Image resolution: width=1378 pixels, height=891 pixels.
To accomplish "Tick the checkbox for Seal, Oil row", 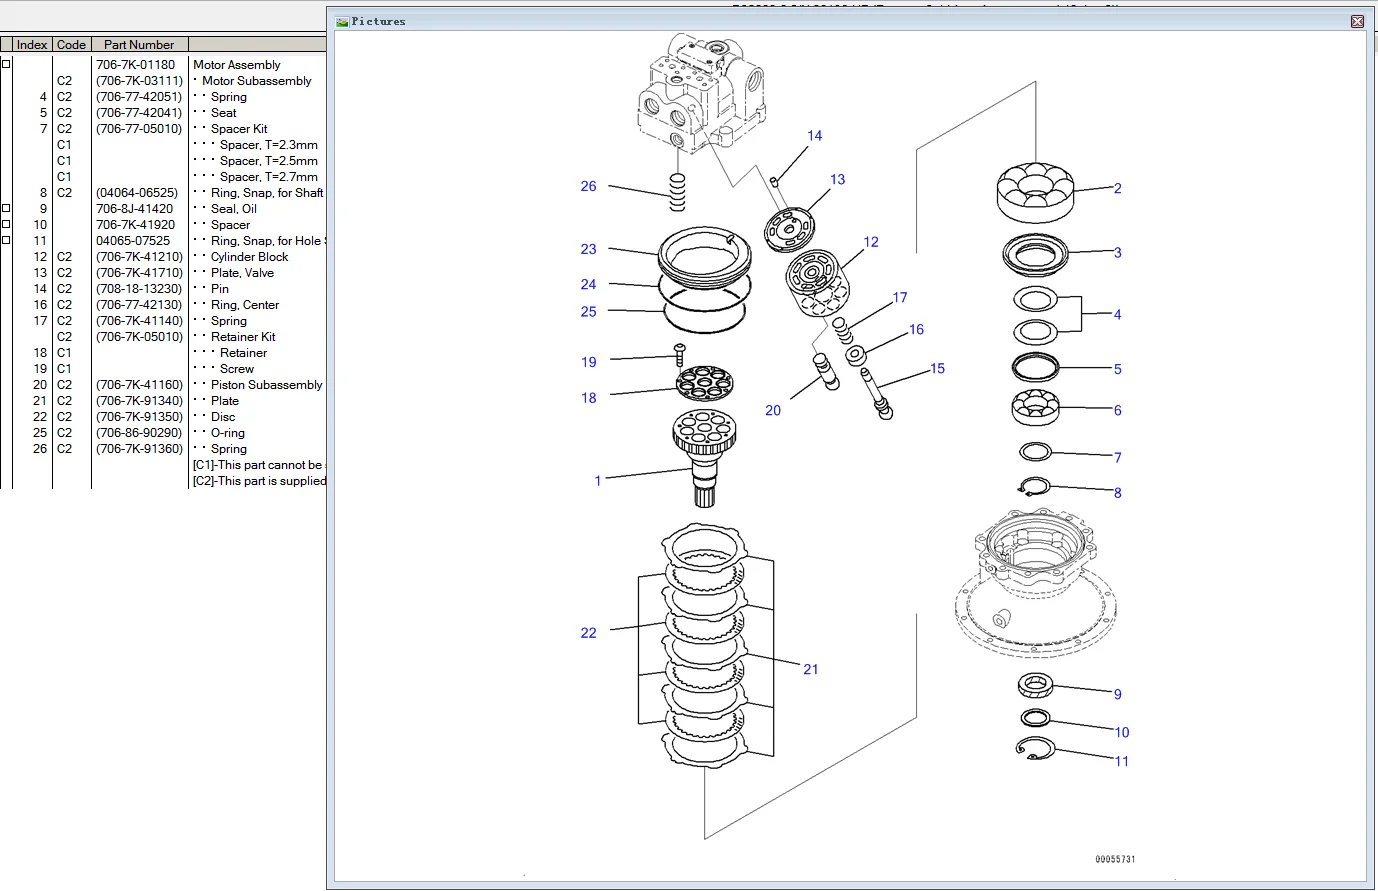I will pos(6,208).
